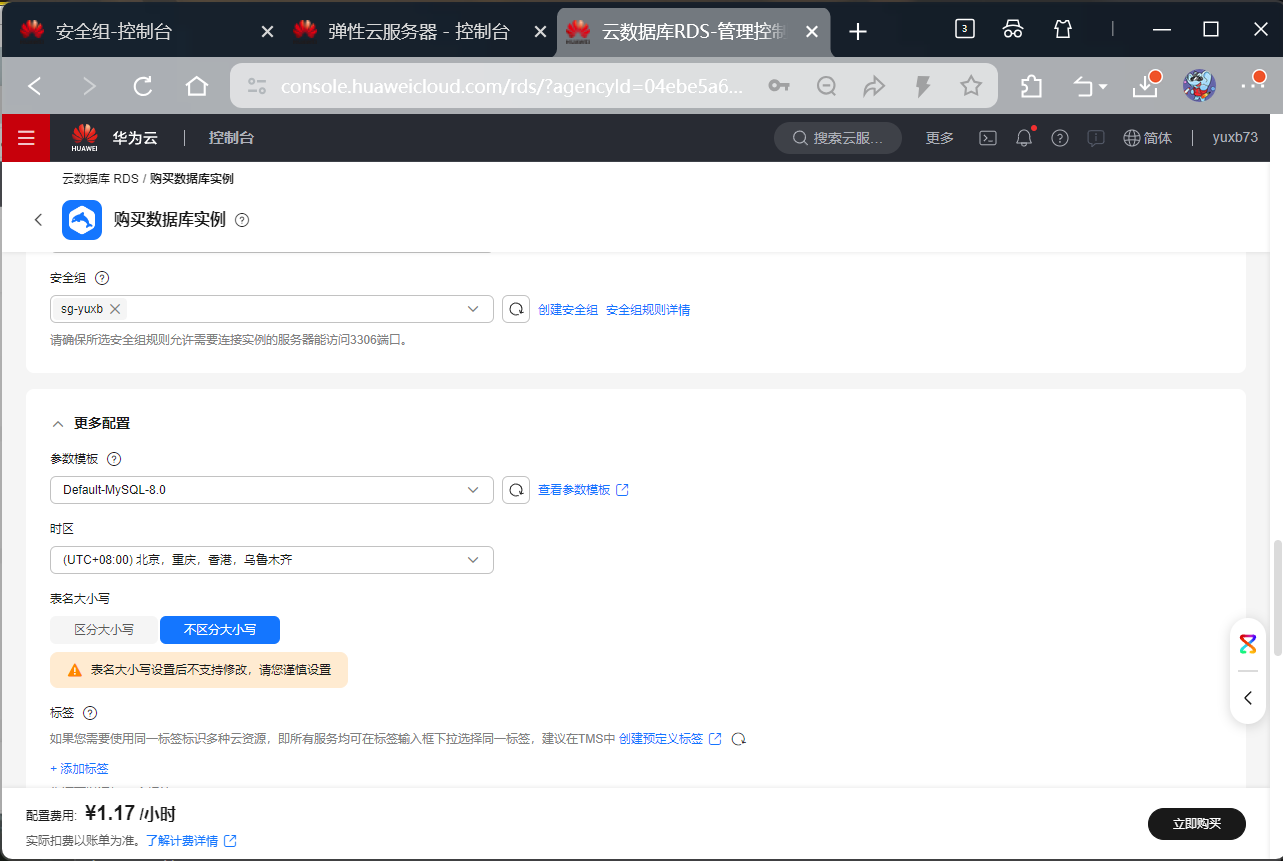
Task: Bookmark this page with the star
Action: [x=970, y=87]
